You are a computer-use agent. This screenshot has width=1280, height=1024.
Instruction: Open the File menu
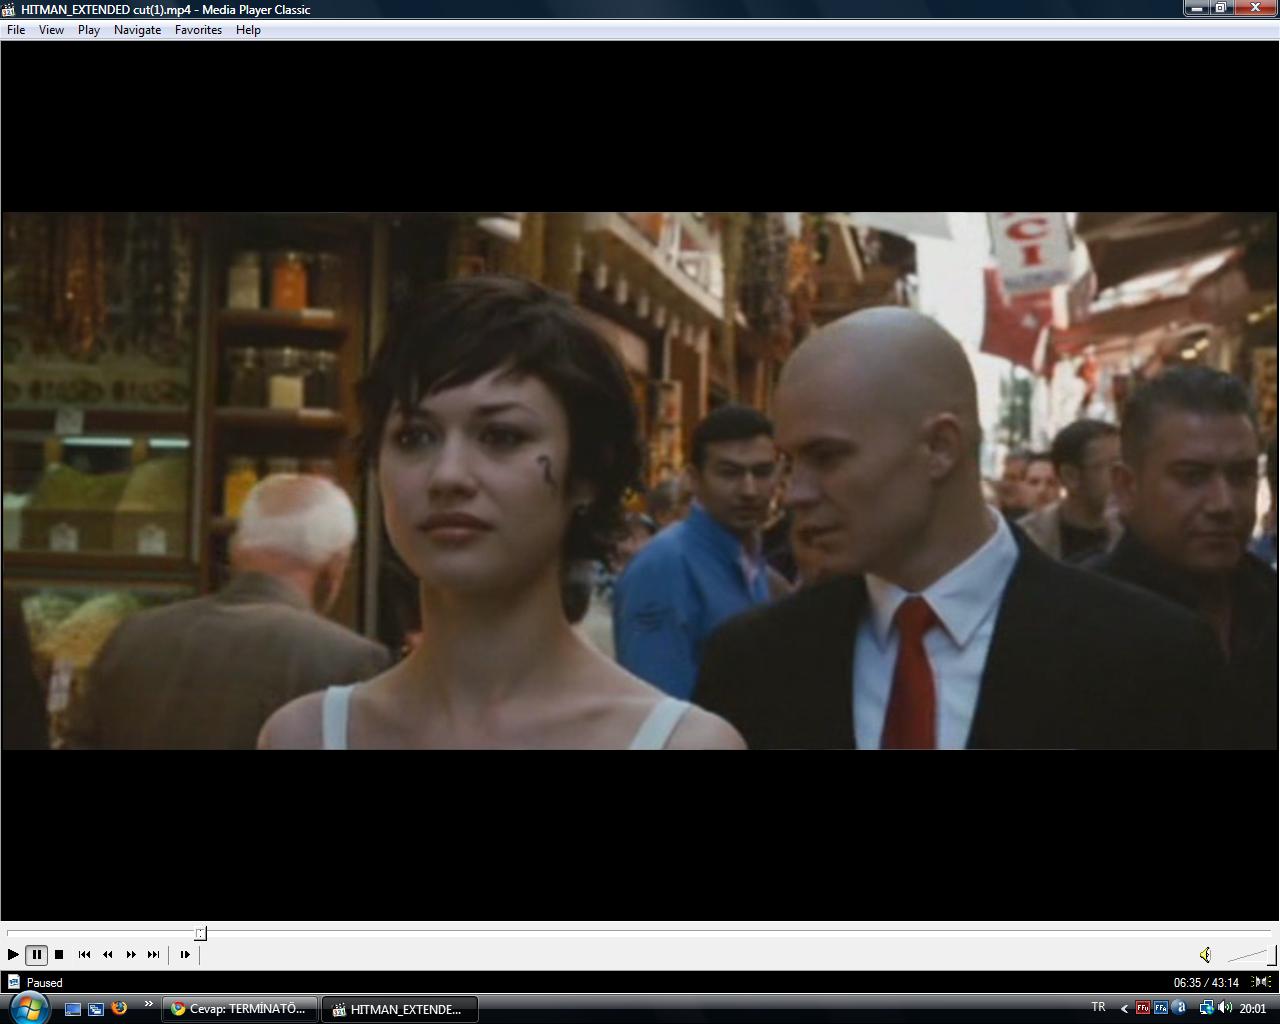pyautogui.click(x=16, y=30)
